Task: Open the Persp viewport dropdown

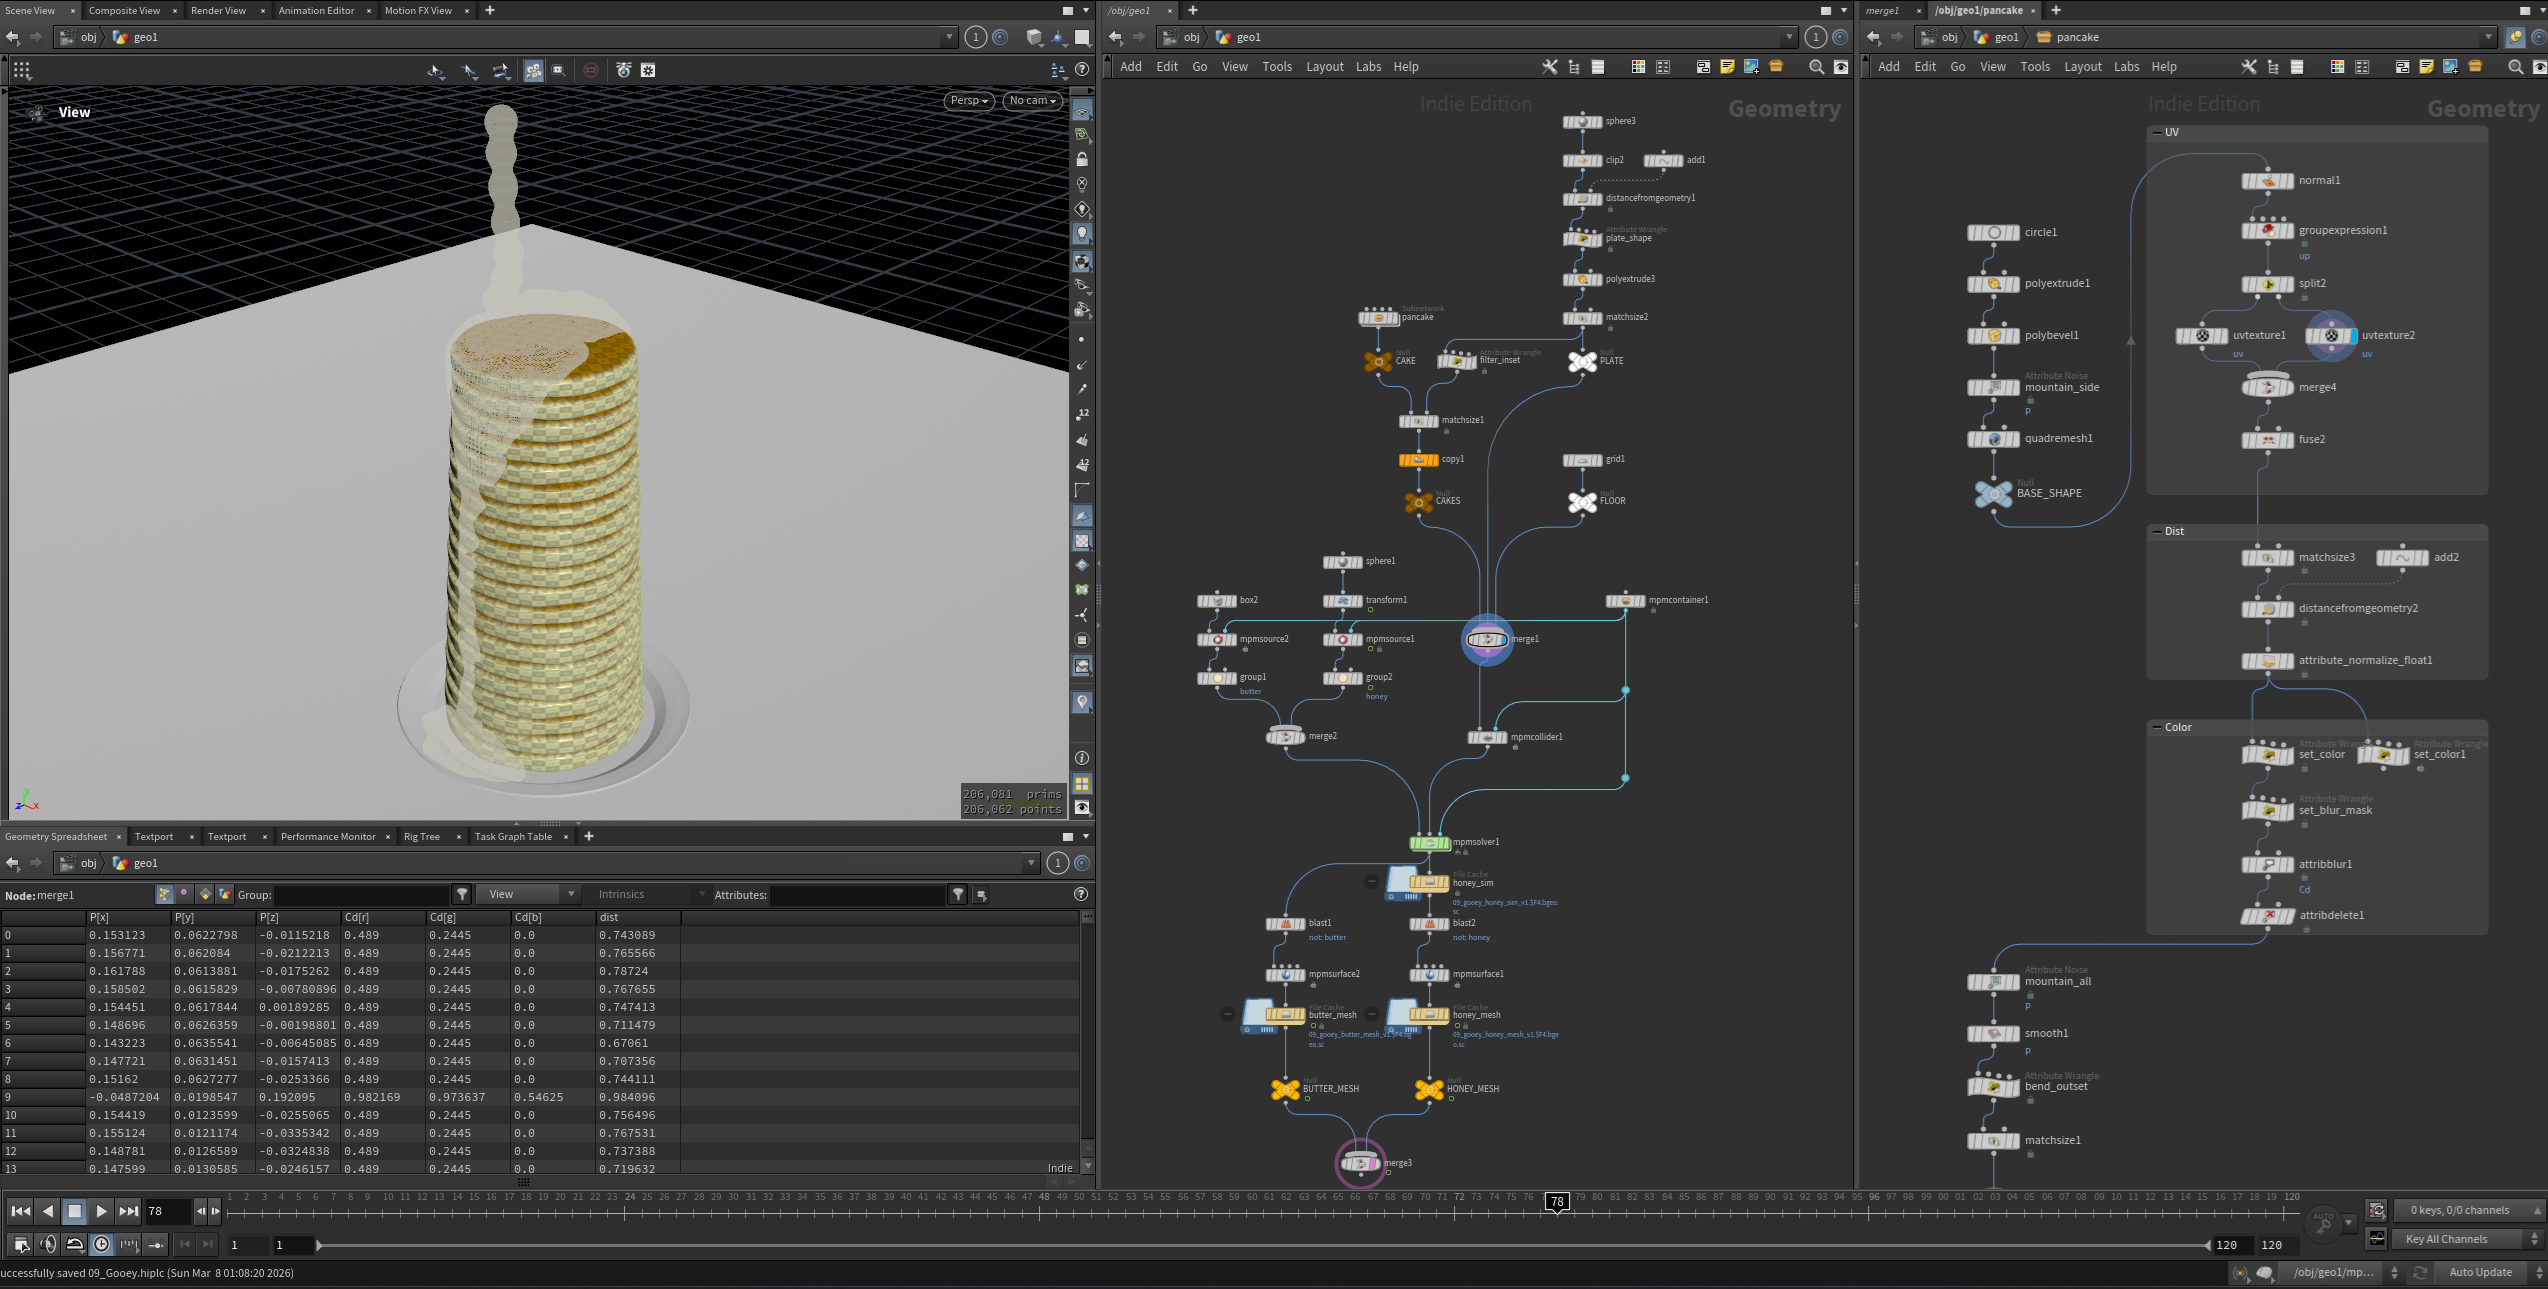Action: (x=968, y=101)
